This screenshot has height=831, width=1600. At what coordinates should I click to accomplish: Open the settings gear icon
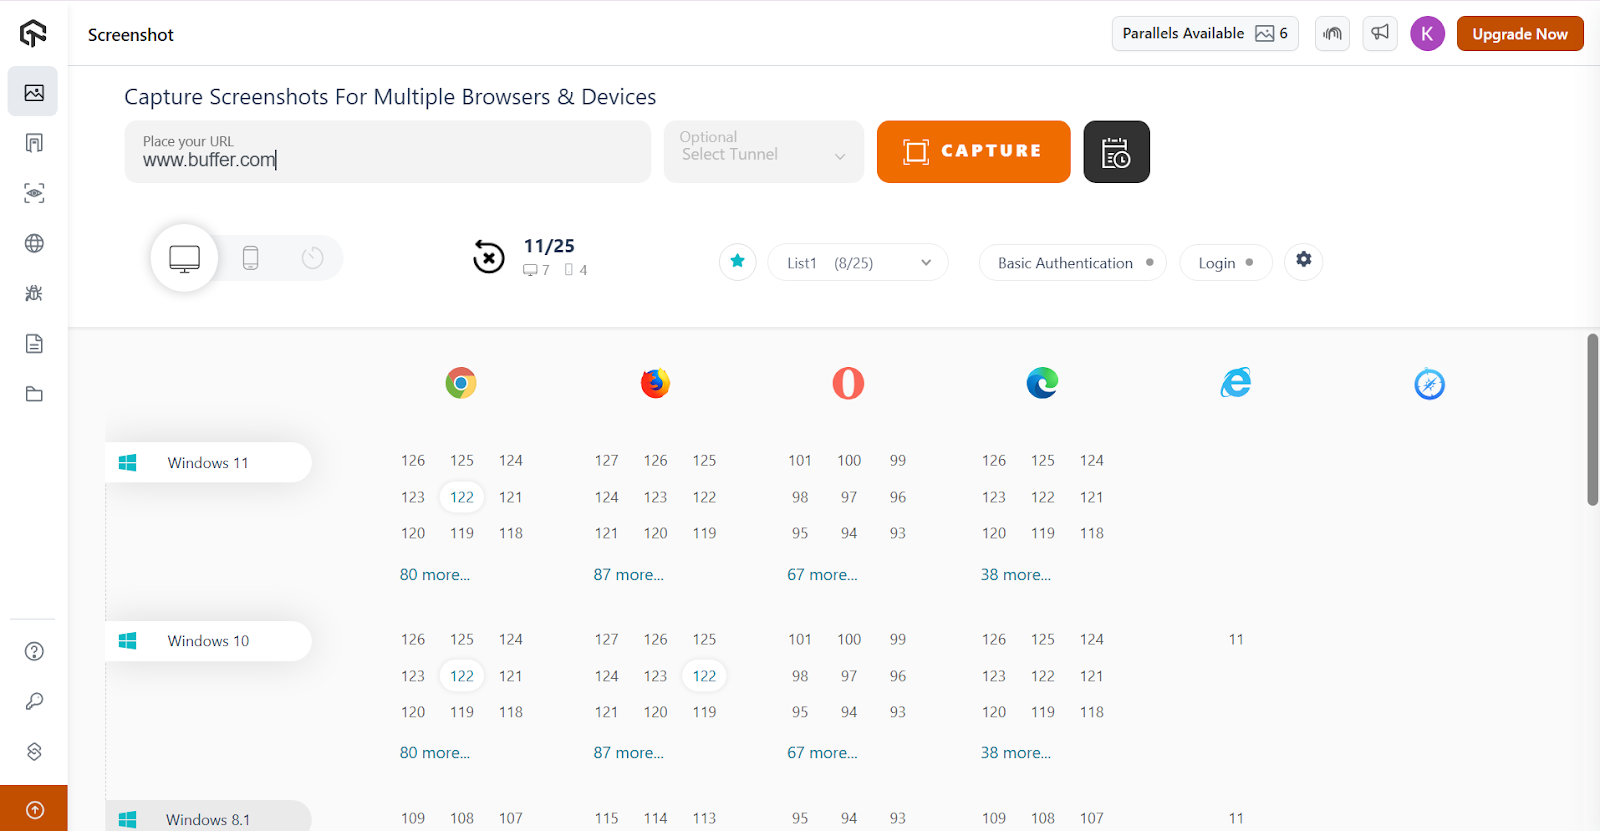(1303, 260)
